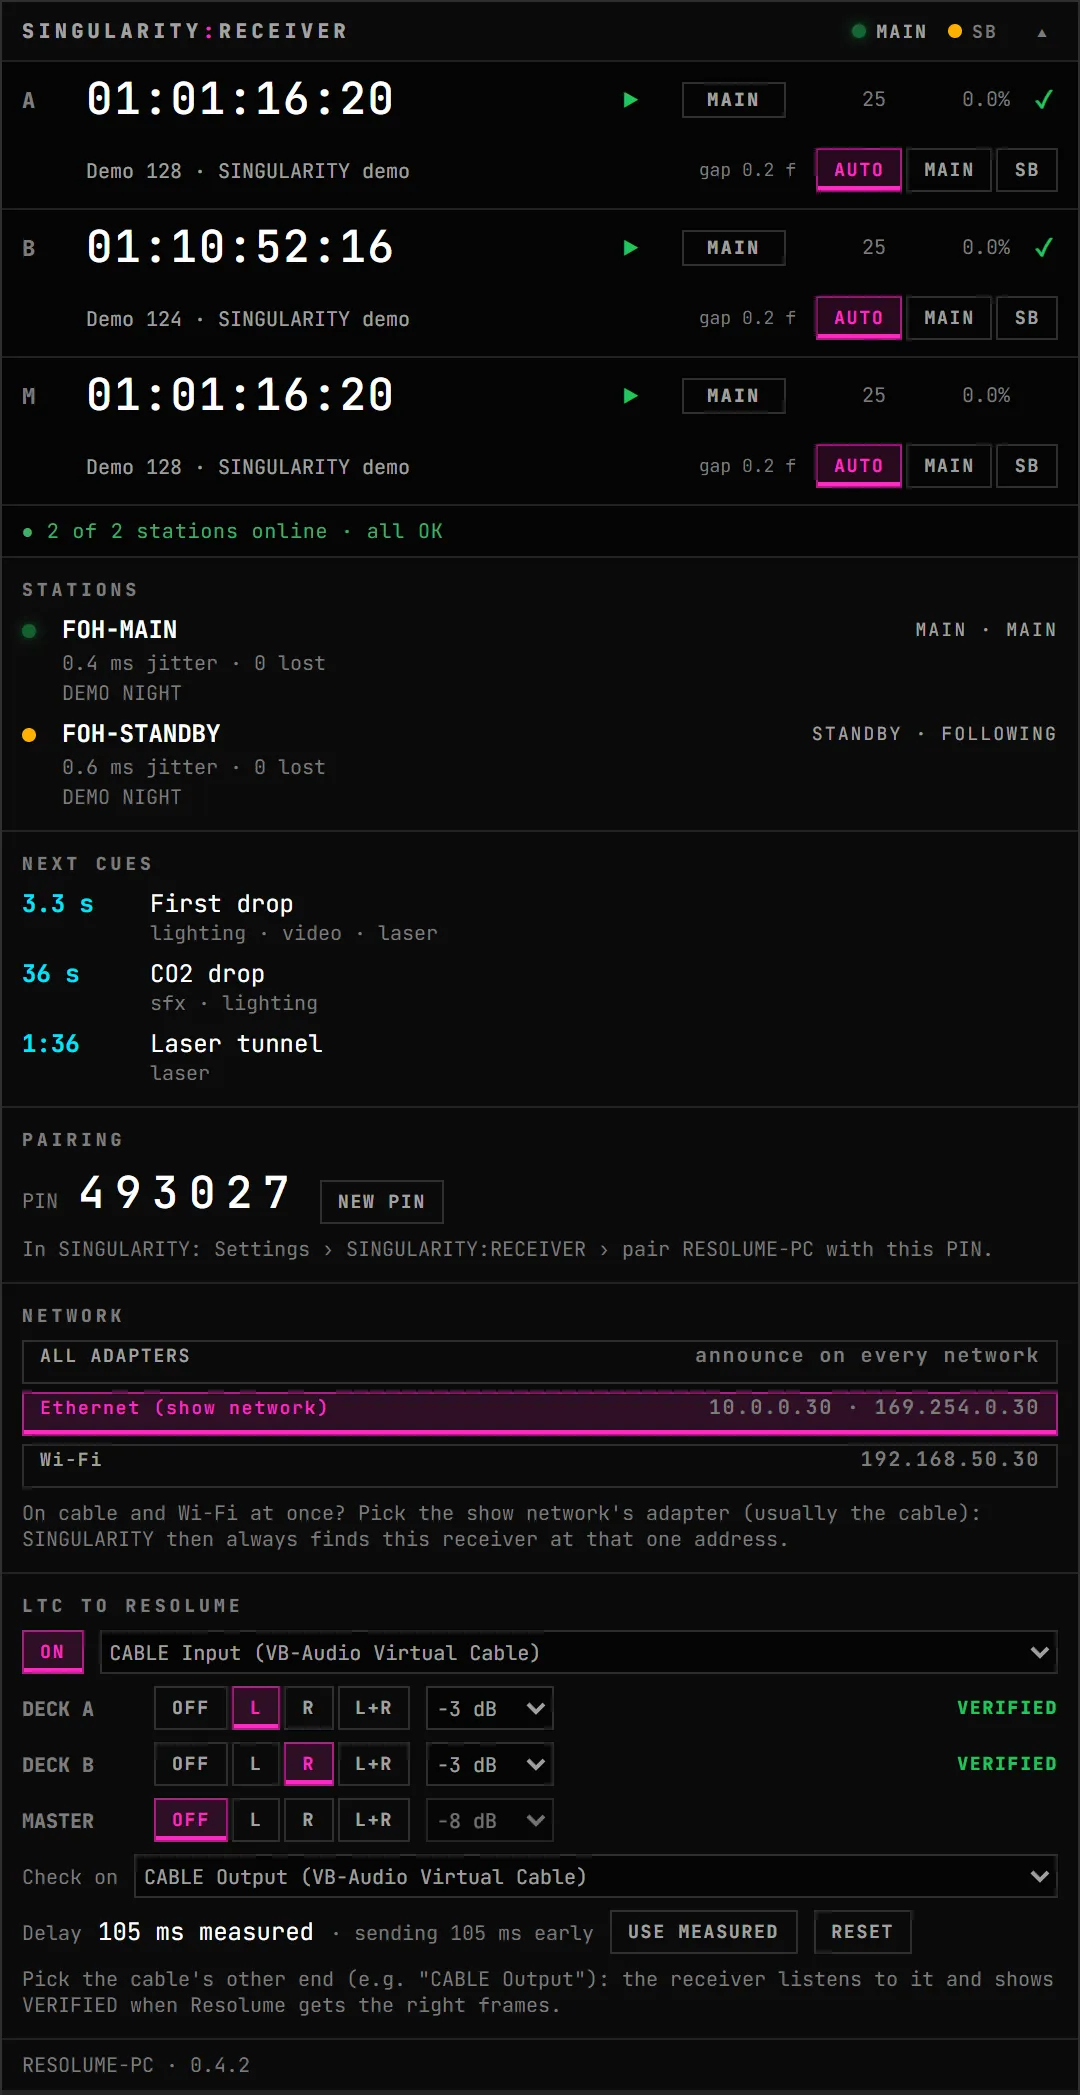Click the stations online status line
Viewport: 1080px width, 2095px height.
(x=233, y=531)
